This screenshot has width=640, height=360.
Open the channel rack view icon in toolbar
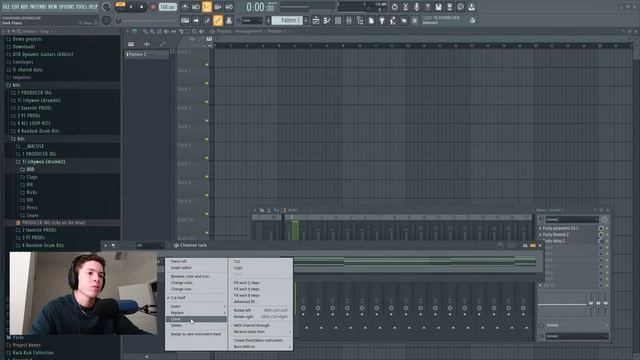coord(338,20)
